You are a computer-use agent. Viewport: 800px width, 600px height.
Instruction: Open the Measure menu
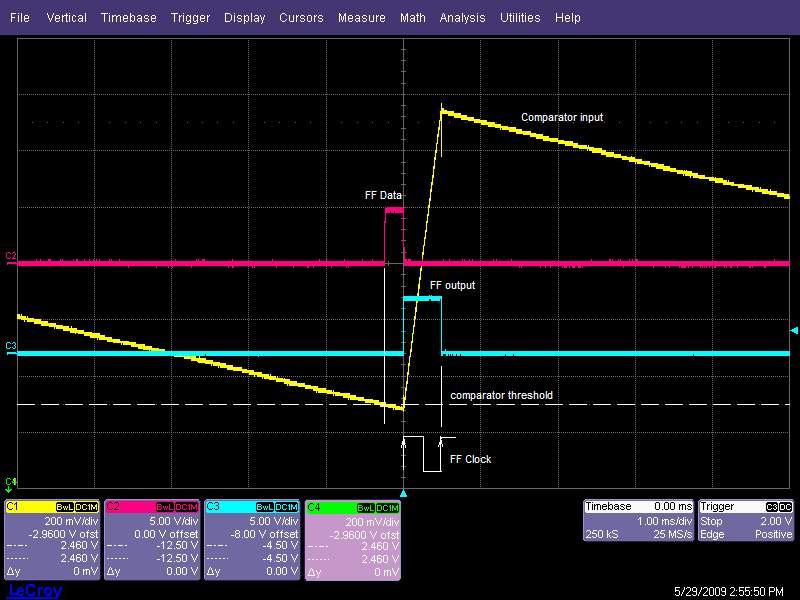click(361, 18)
